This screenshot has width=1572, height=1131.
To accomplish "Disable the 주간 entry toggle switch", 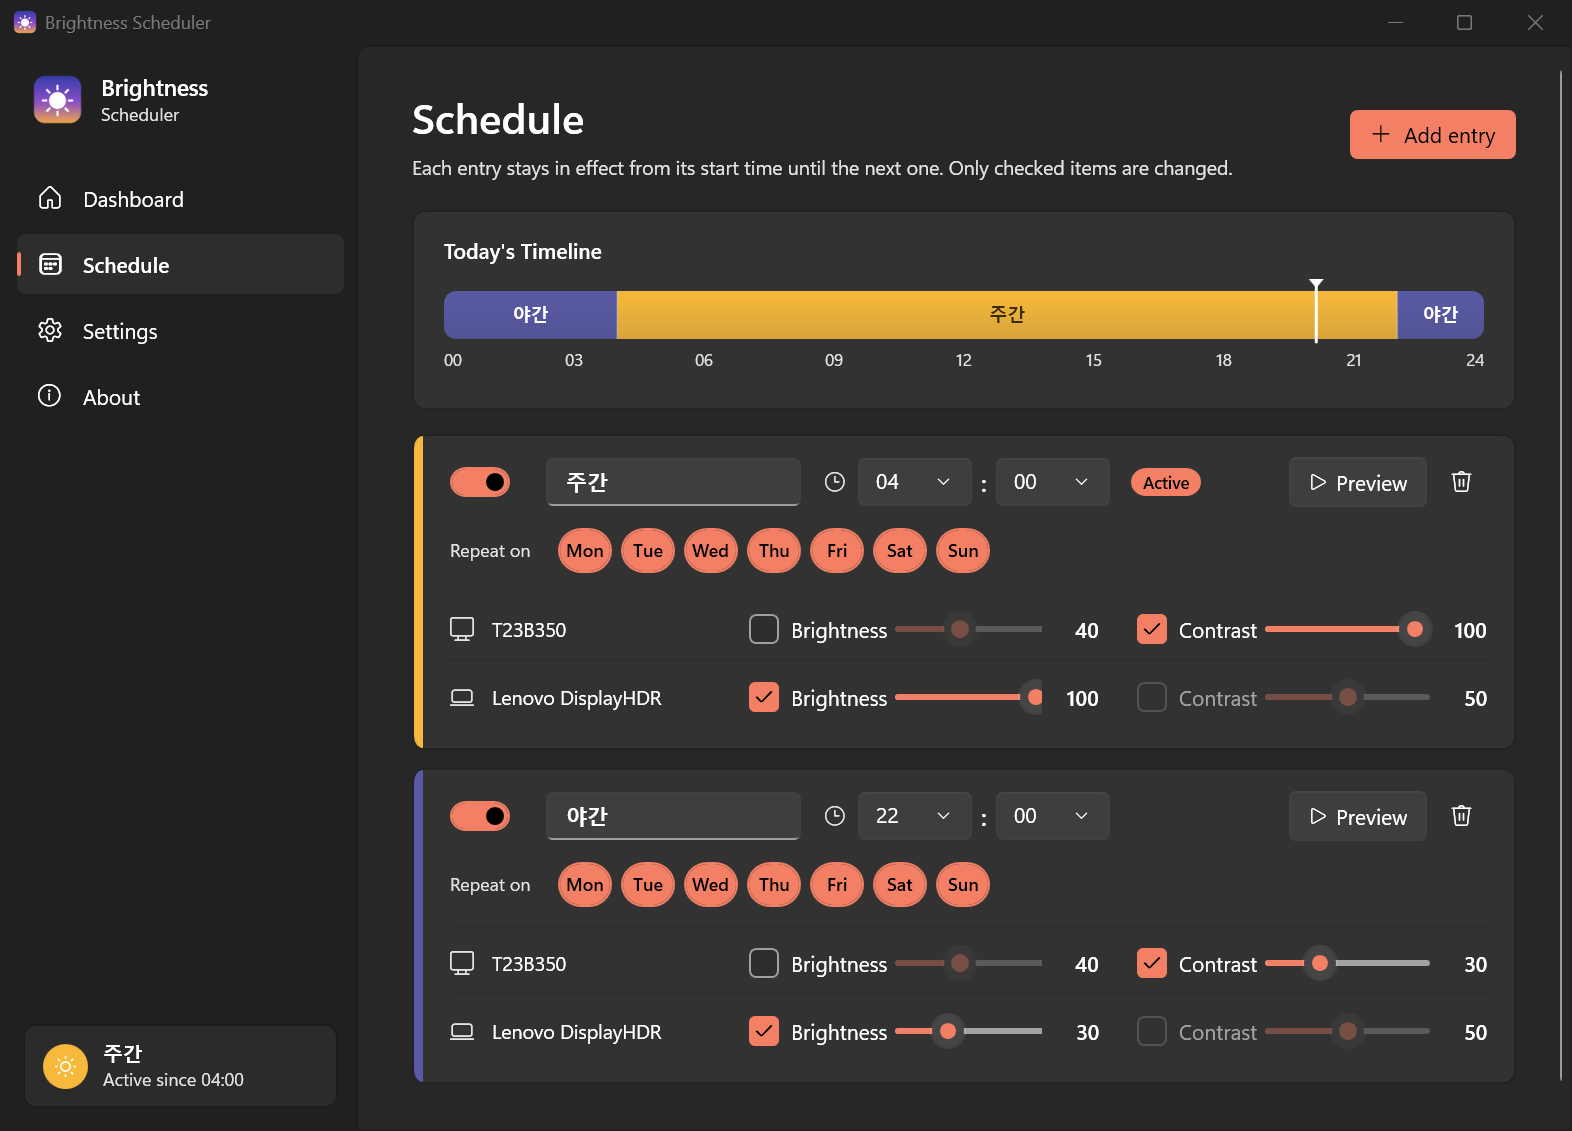I will pos(480,482).
